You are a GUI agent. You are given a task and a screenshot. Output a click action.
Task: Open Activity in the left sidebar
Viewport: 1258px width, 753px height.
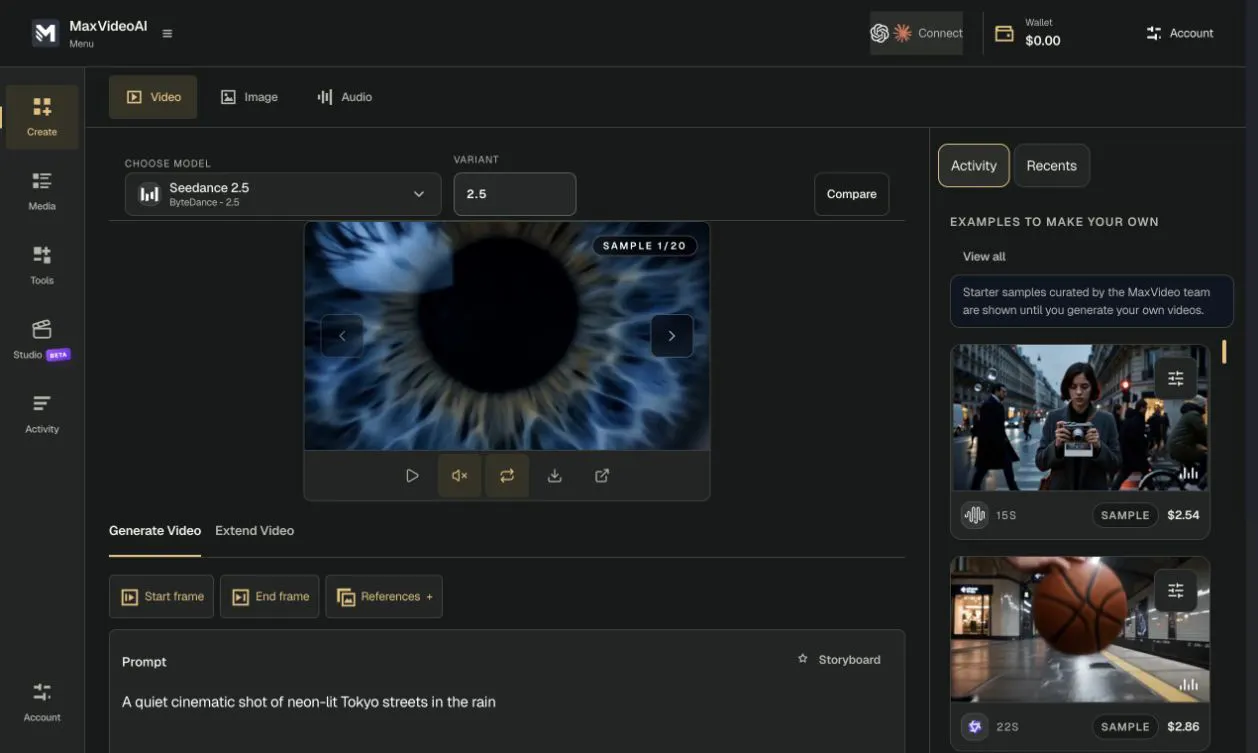(42, 414)
